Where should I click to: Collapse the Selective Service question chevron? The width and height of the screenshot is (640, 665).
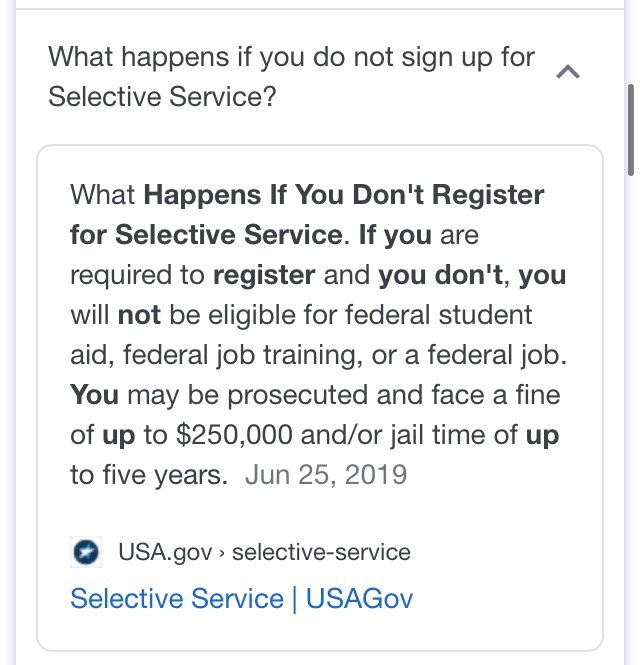click(567, 72)
